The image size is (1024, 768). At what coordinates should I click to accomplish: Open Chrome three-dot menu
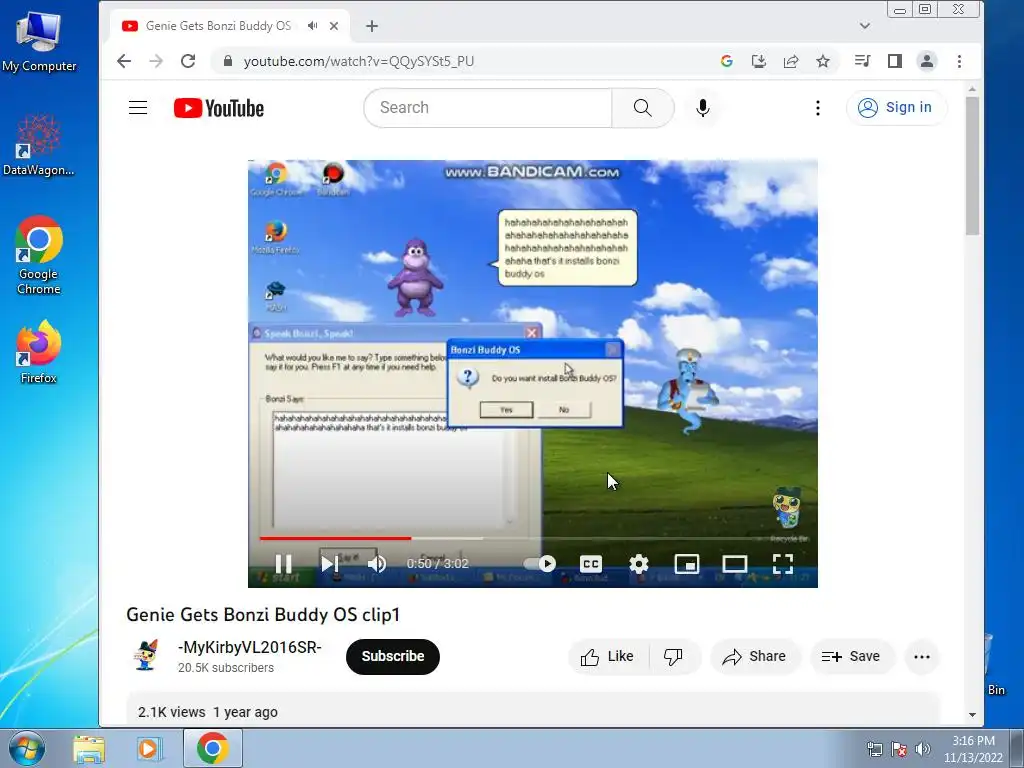pyautogui.click(x=959, y=61)
